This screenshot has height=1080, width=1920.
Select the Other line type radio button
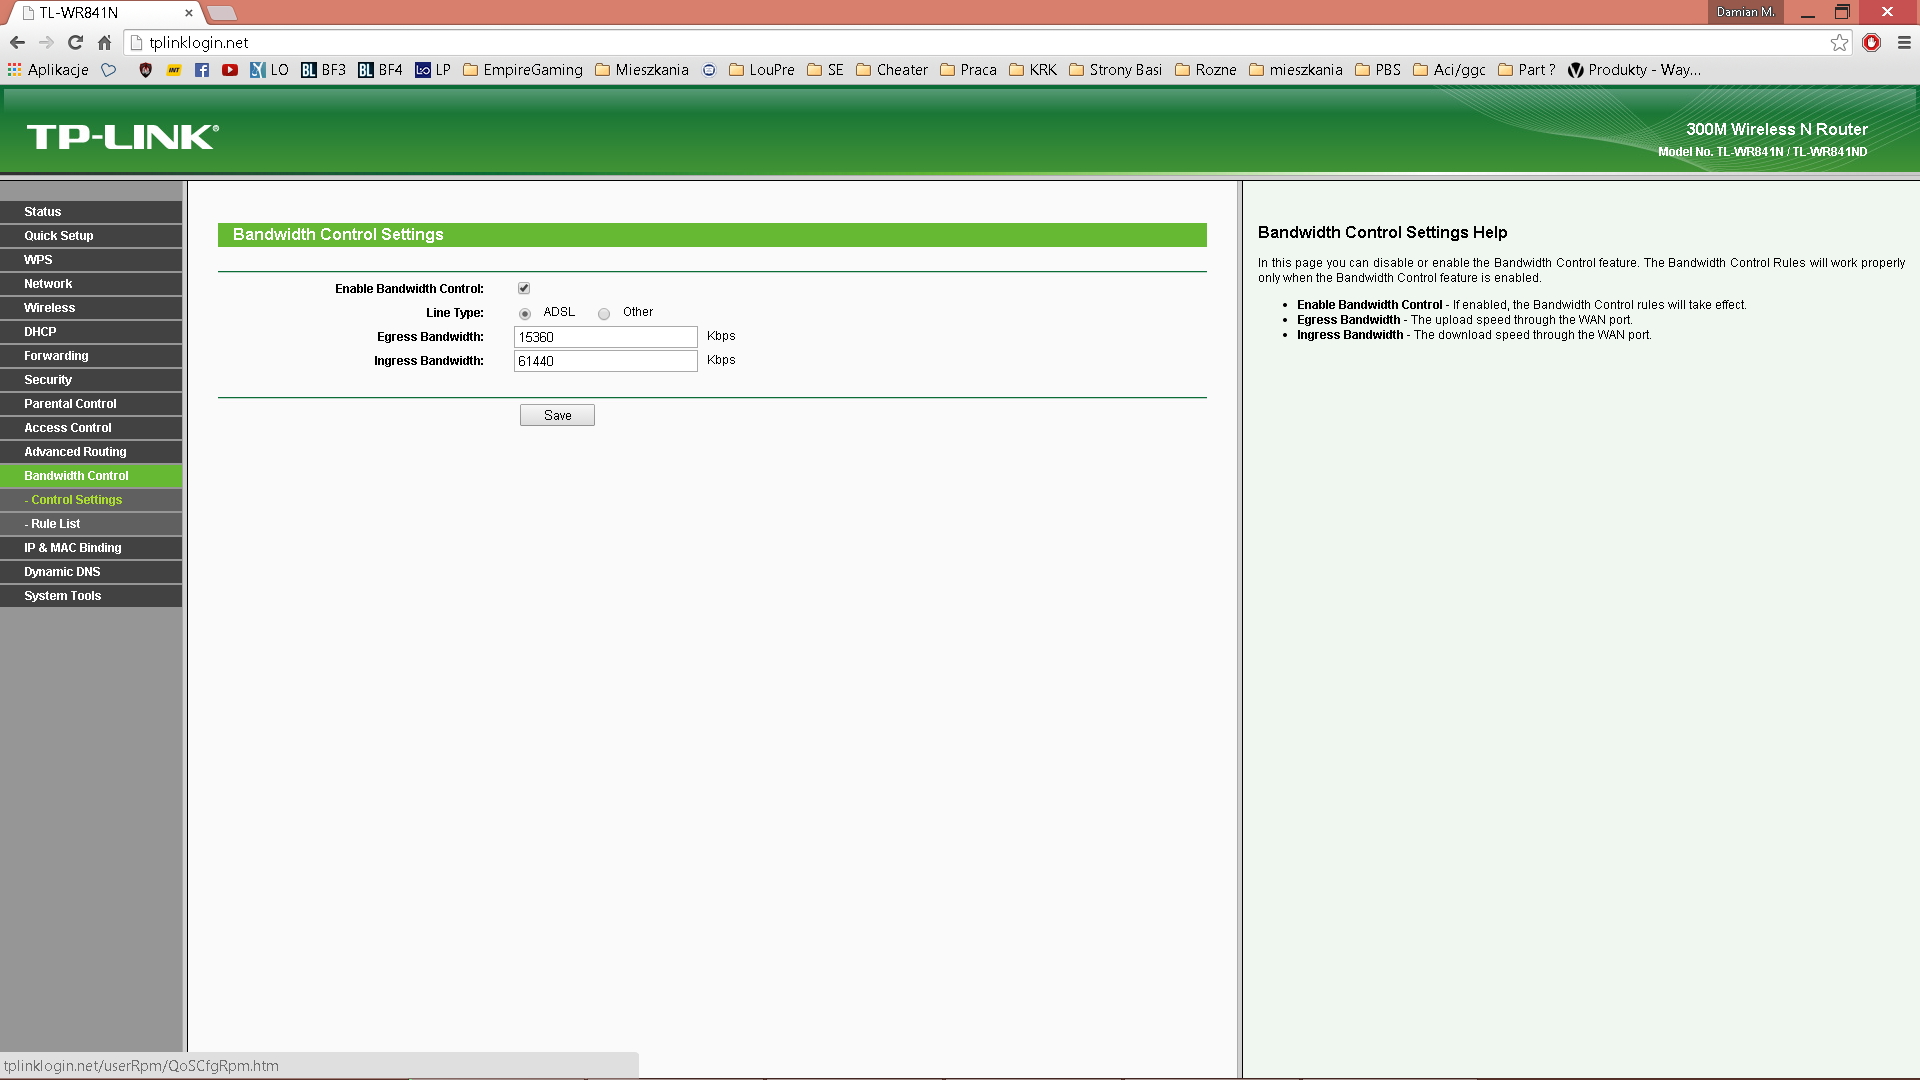coord(604,314)
